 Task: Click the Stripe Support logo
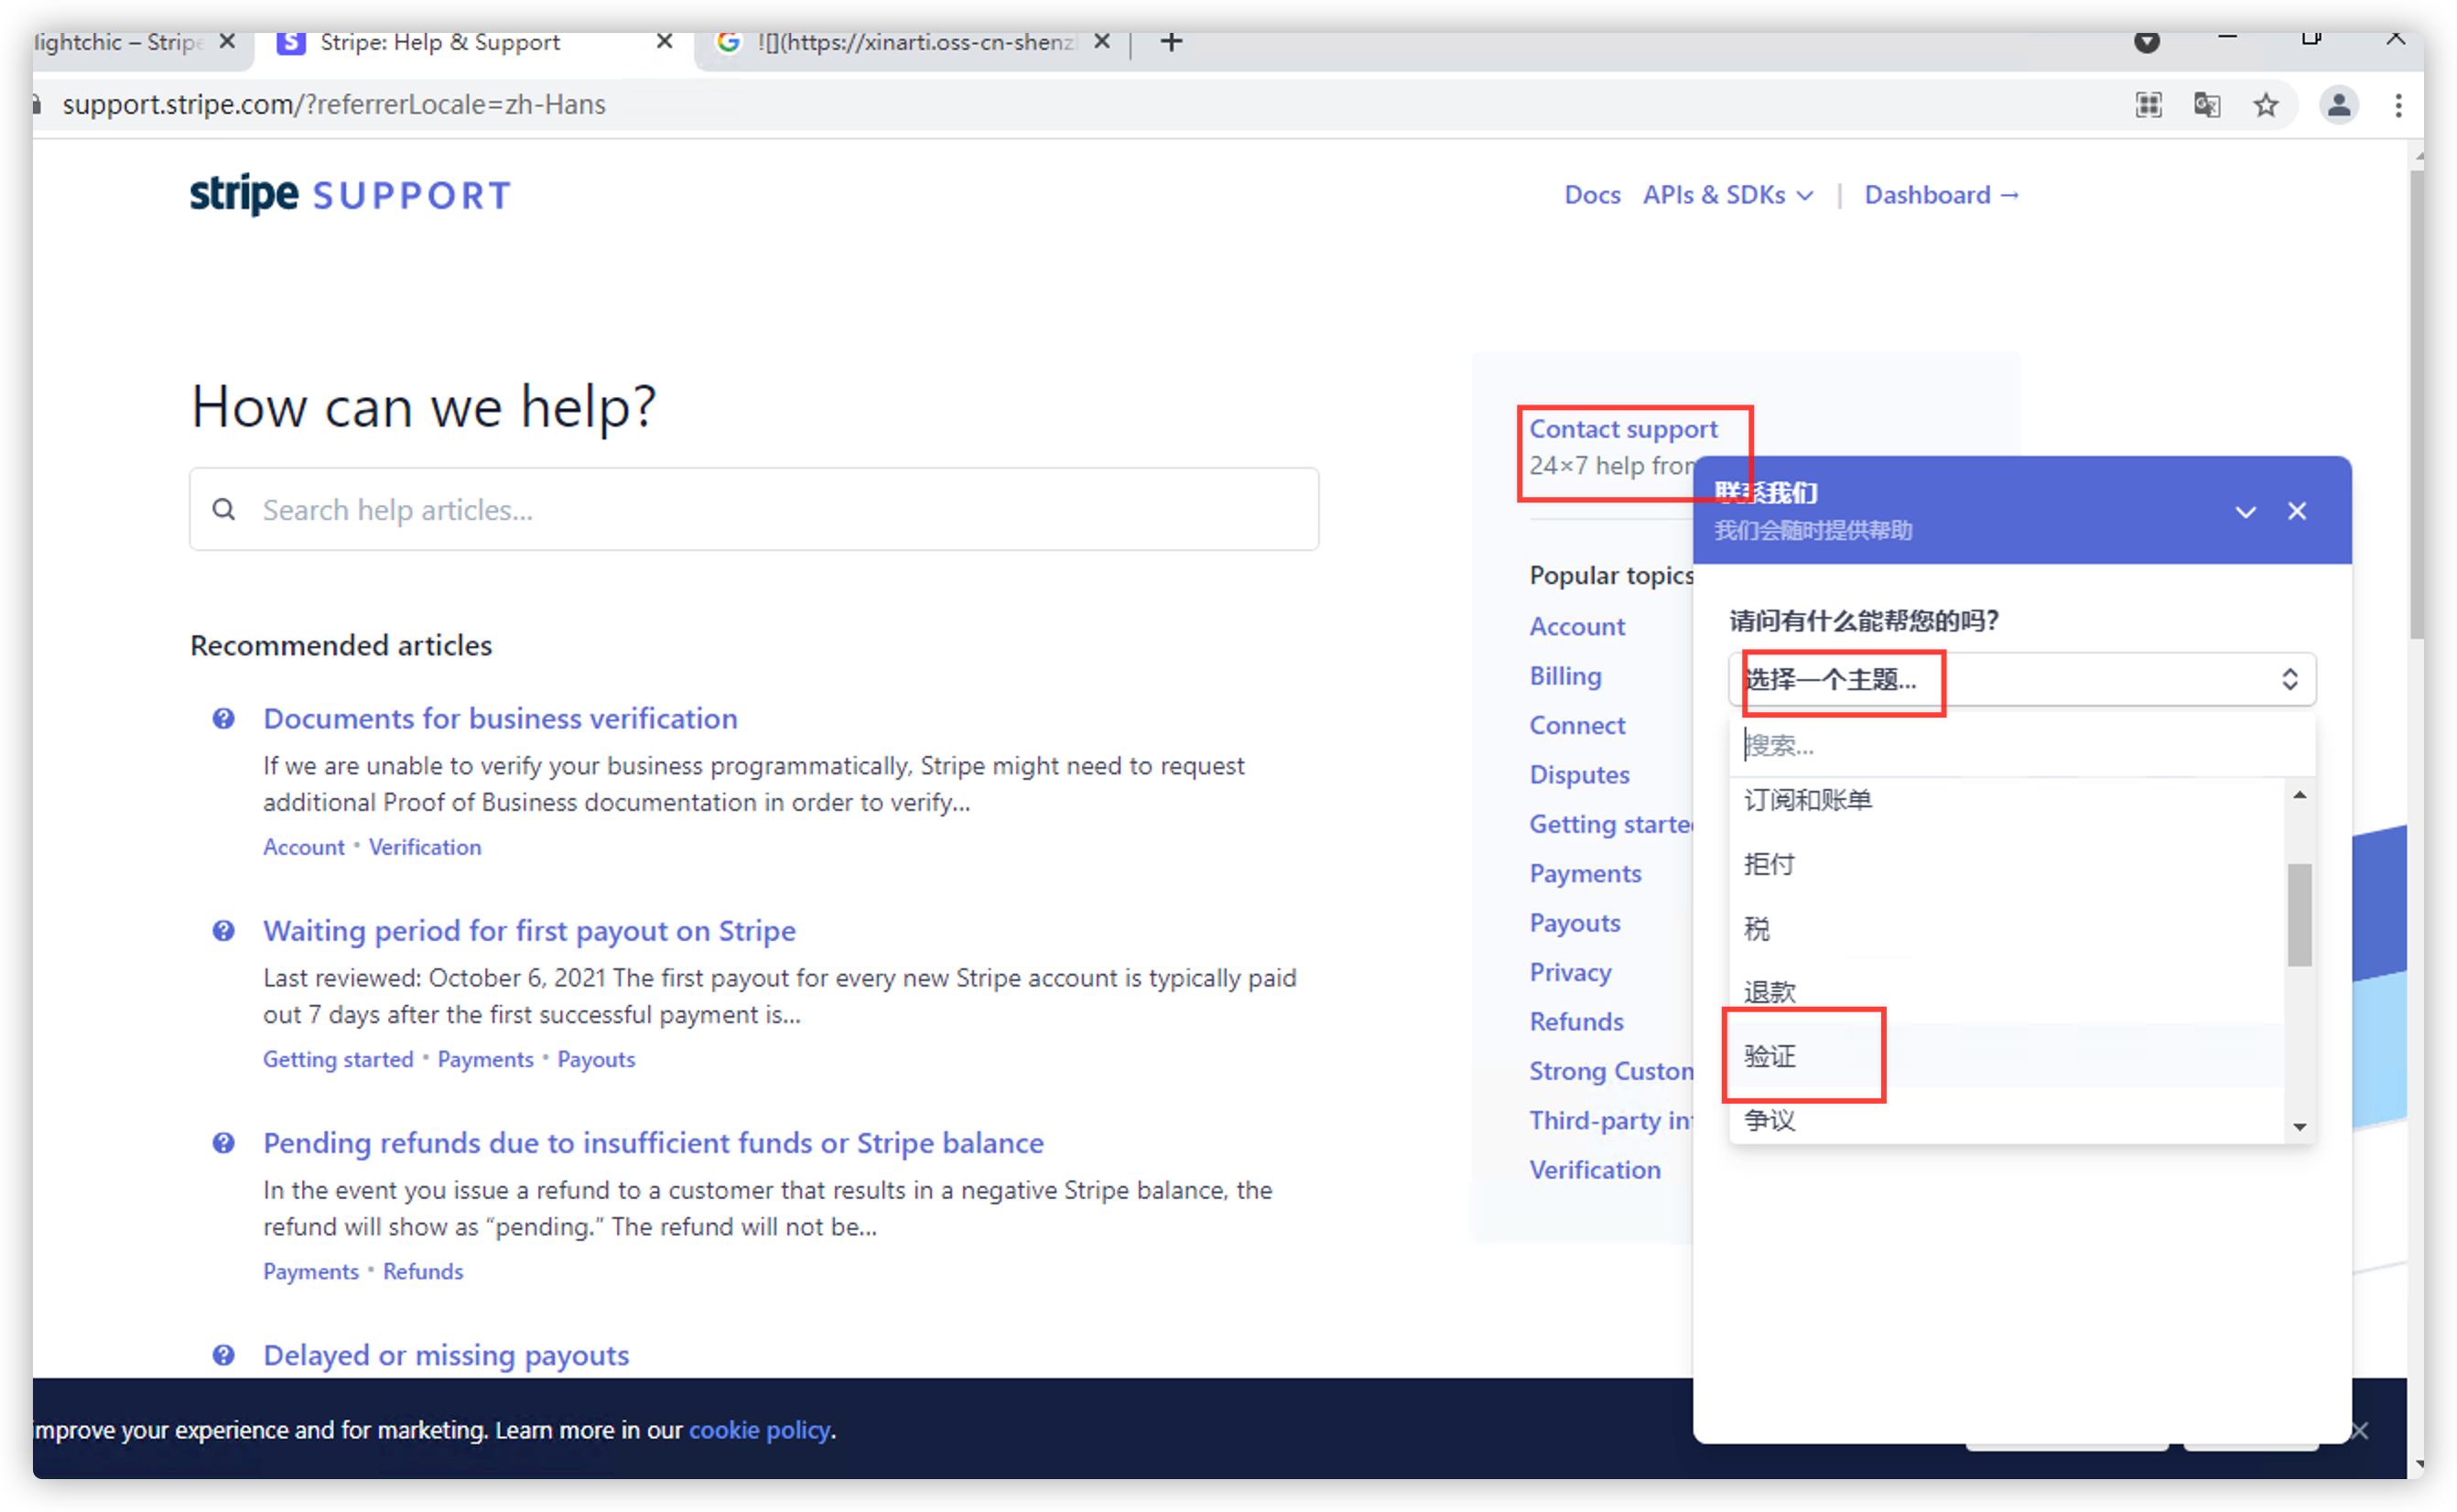[x=350, y=195]
